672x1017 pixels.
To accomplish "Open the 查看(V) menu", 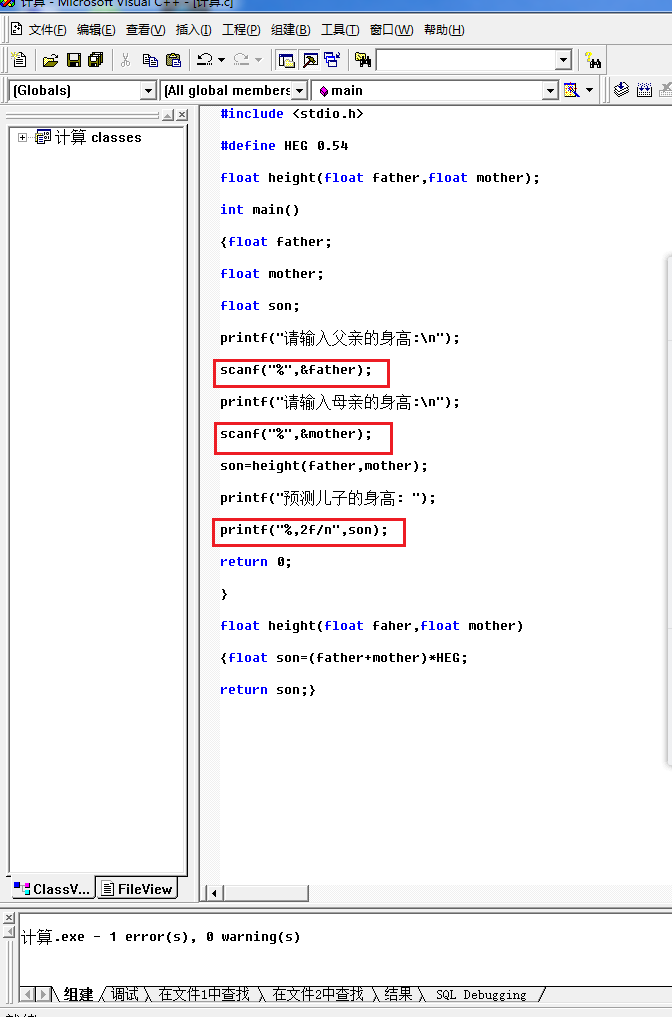I will (145, 30).
